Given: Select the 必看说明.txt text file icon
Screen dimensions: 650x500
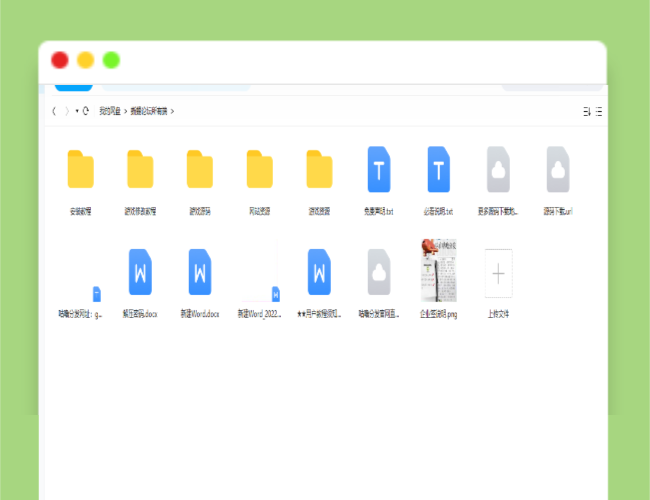Looking at the screenshot, I should (439, 169).
